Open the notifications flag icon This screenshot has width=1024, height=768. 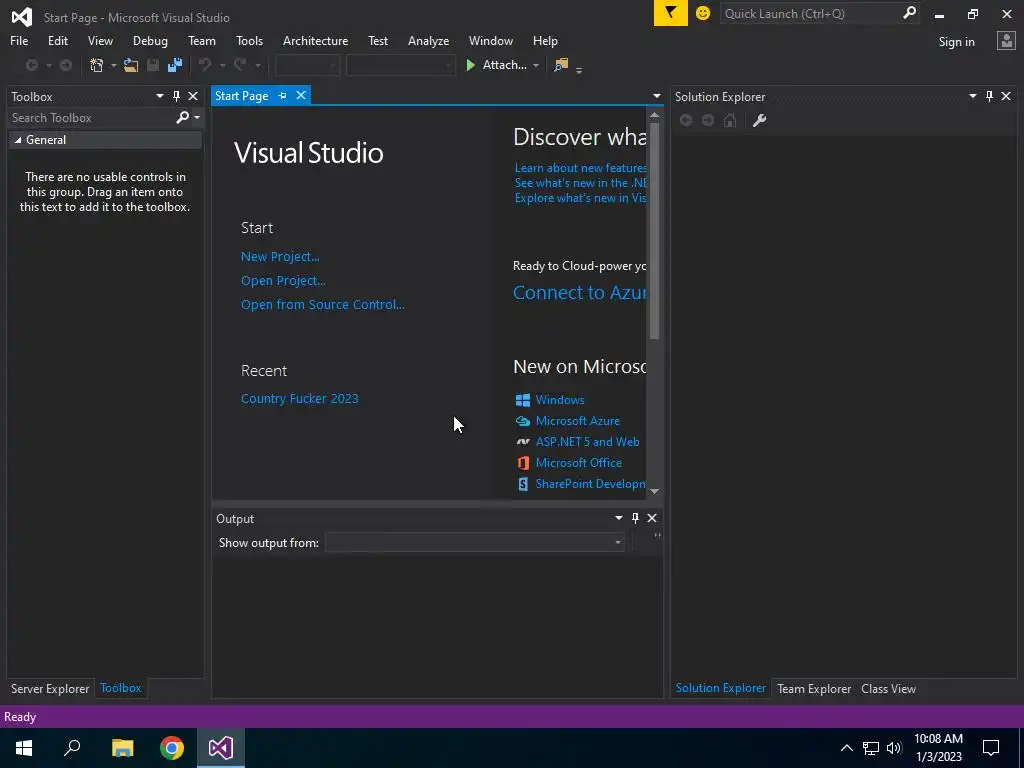(671, 13)
